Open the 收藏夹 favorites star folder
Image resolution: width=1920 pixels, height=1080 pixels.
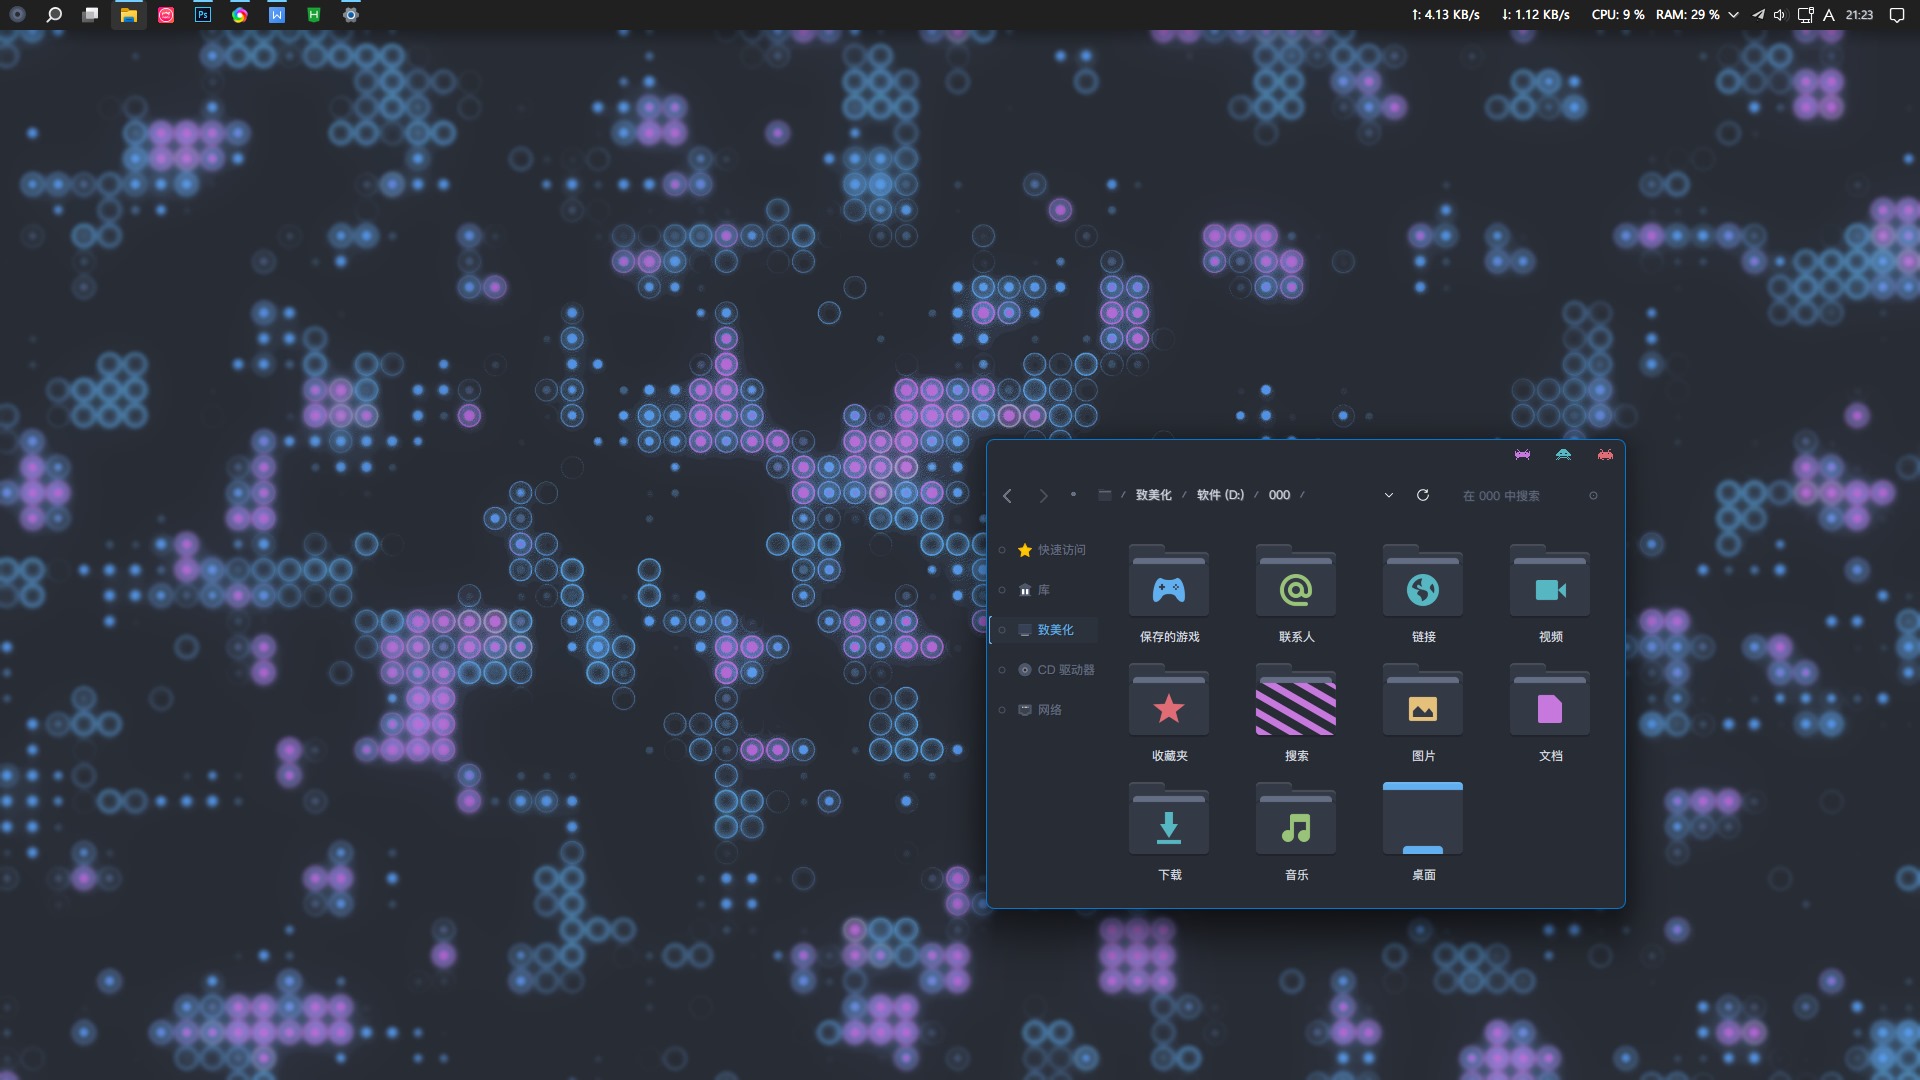(x=1168, y=709)
